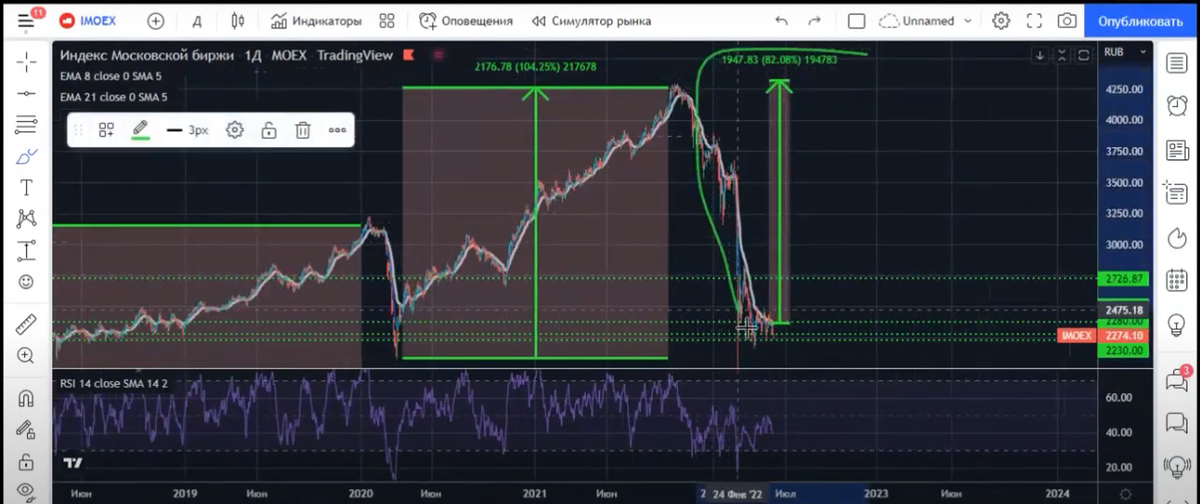Select the EMA 21 close indicator legend
Image resolution: width=1200 pixels, height=504 pixels.
click(114, 97)
